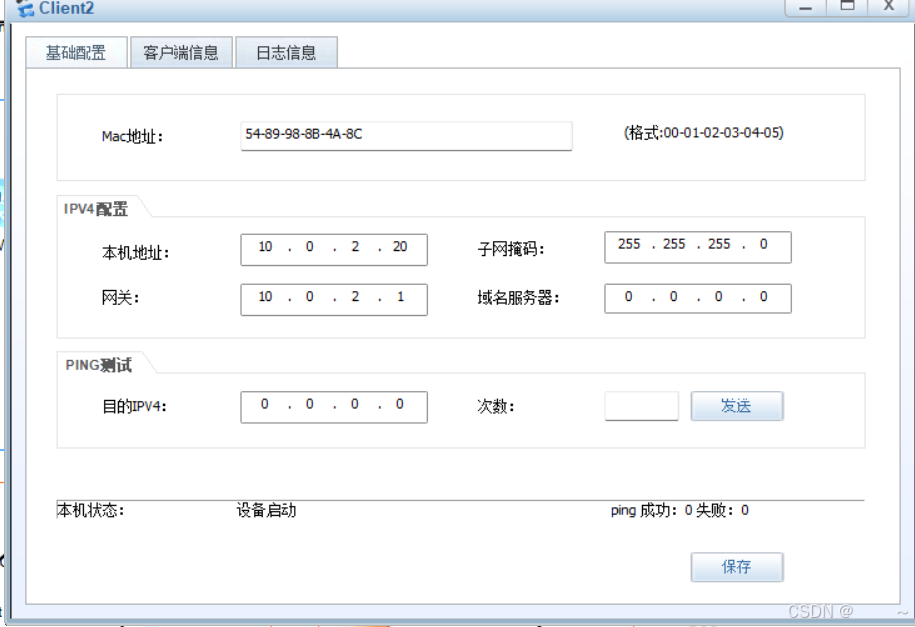Click the format hint (格式:00-01-02-03-04-05)
The image size is (915, 627).
point(704,133)
